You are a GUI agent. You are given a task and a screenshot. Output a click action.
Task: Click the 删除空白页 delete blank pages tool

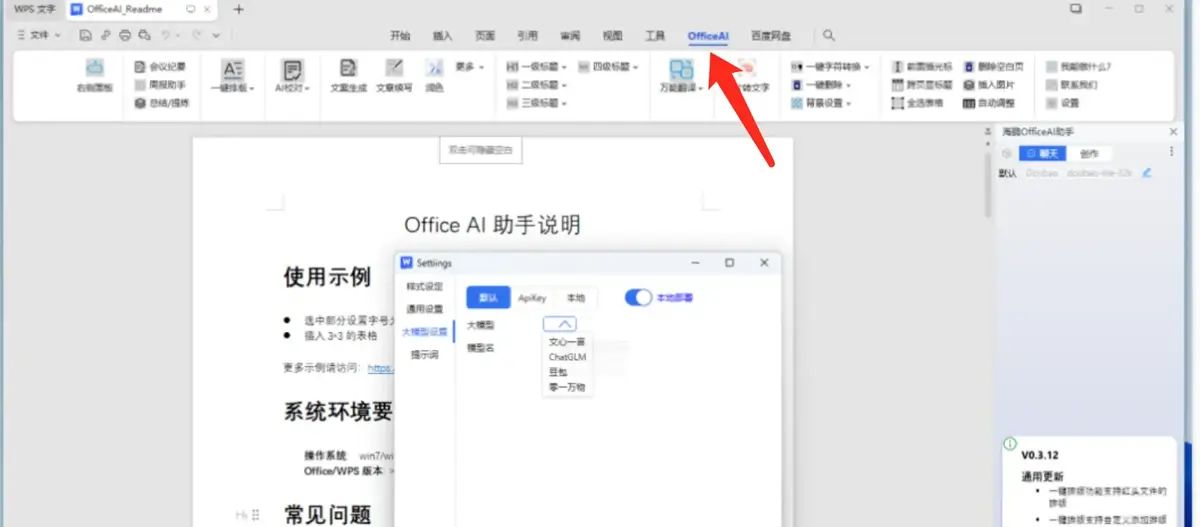(994, 67)
